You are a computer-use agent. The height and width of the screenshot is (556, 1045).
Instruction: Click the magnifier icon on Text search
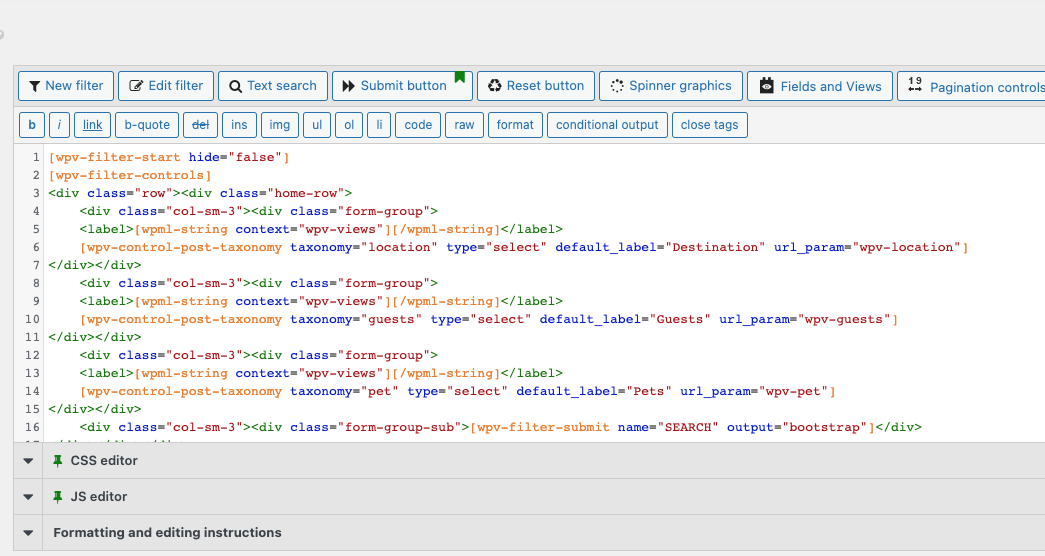point(235,87)
